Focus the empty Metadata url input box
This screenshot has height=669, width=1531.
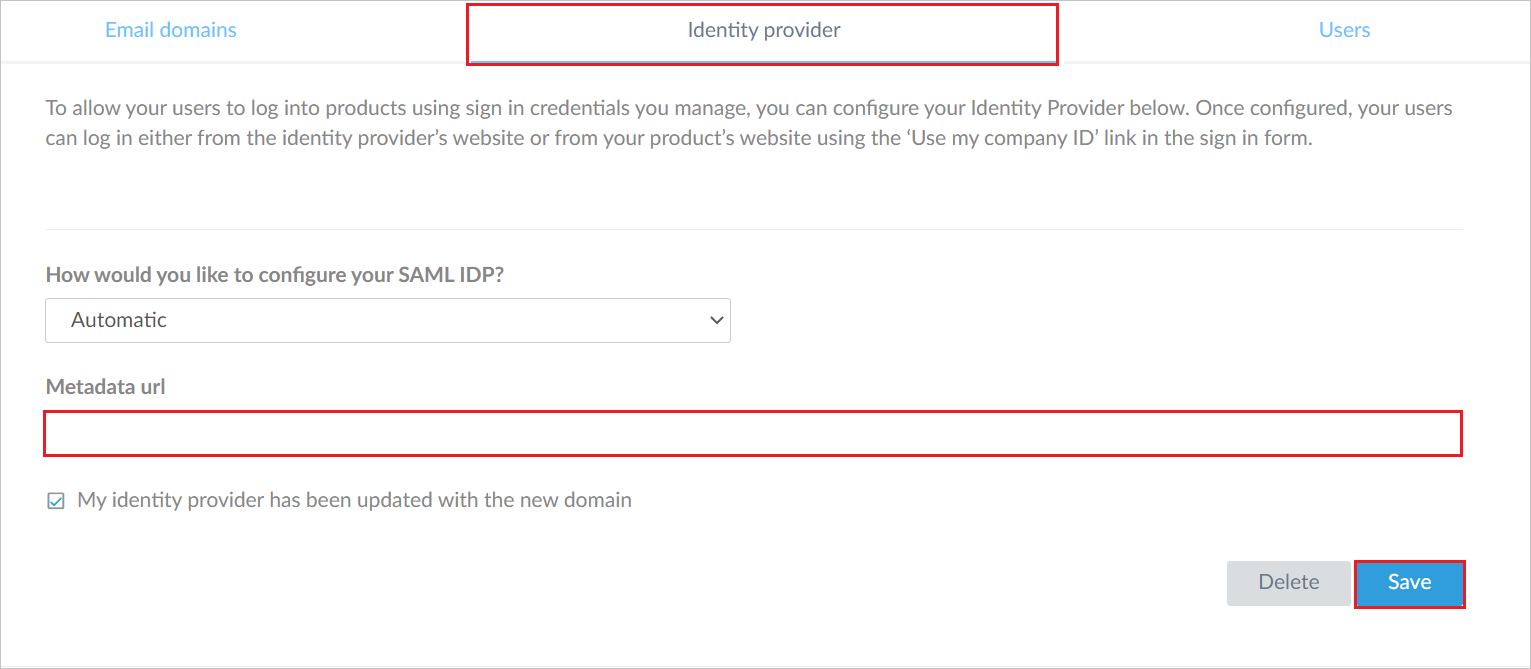pyautogui.click(x=750, y=433)
